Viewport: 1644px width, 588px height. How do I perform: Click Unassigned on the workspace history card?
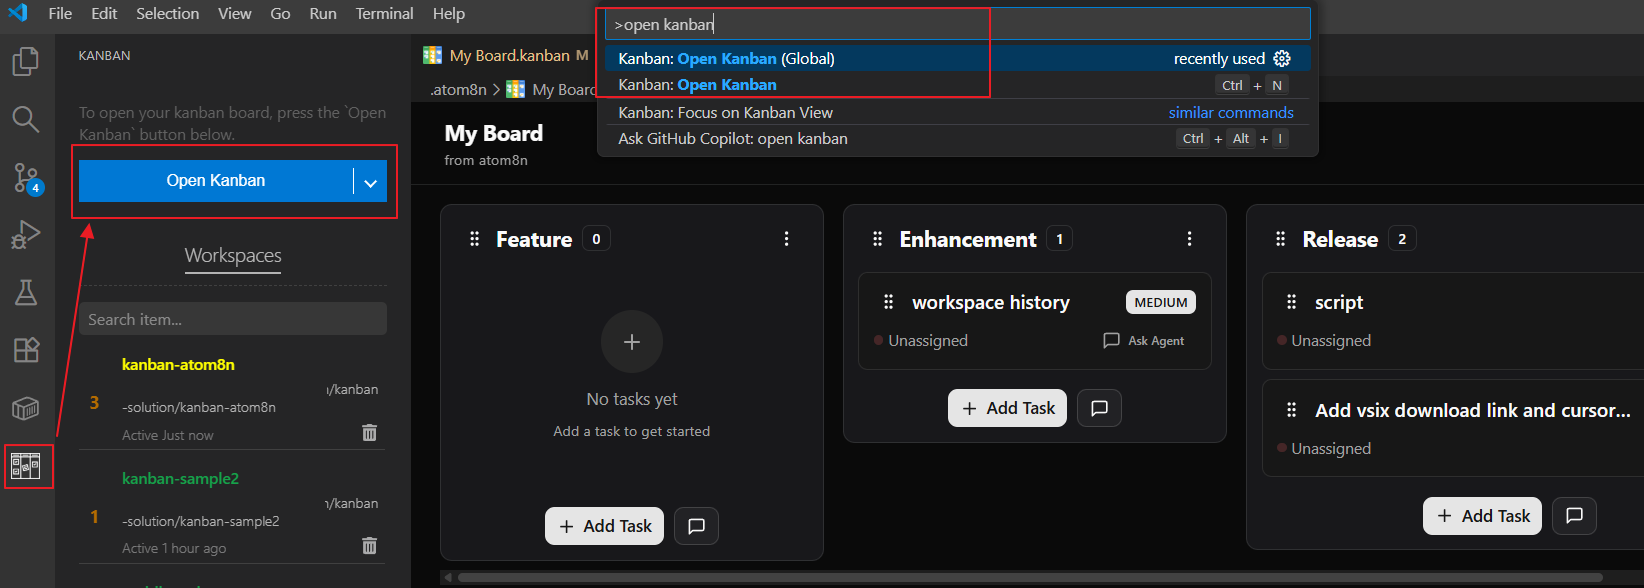tap(928, 341)
